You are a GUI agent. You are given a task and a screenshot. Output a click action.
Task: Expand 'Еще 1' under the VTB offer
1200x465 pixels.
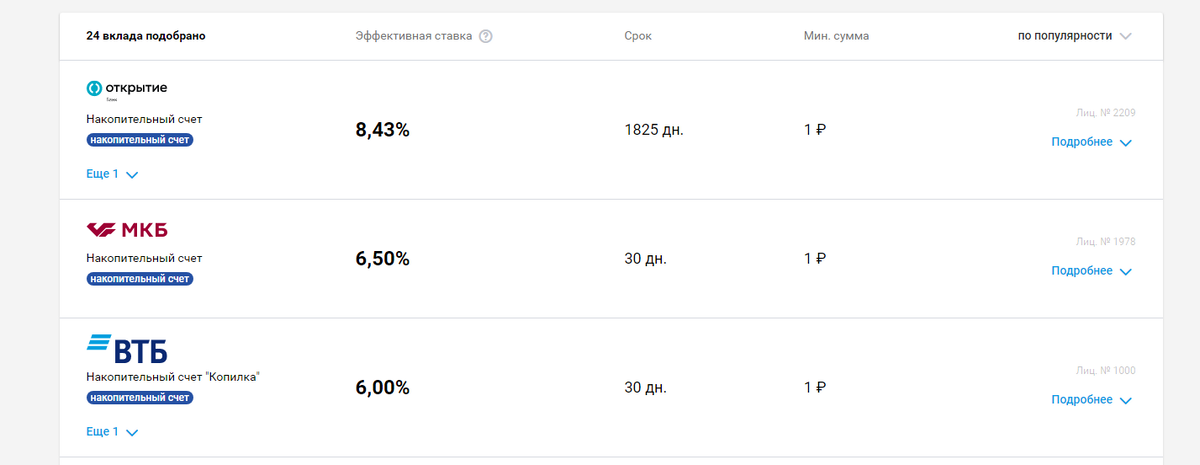click(111, 432)
